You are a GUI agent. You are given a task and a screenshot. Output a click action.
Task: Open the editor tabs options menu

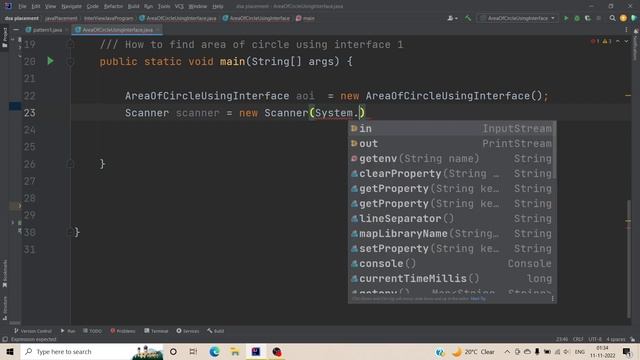[x=626, y=30]
